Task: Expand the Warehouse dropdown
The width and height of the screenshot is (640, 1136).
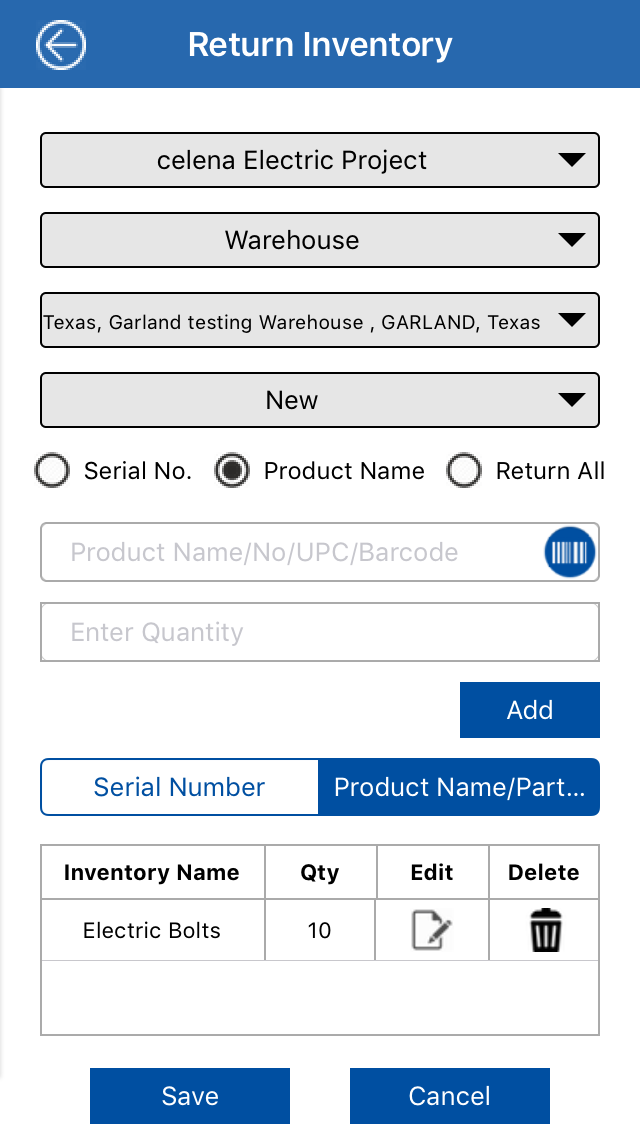Action: (320, 240)
